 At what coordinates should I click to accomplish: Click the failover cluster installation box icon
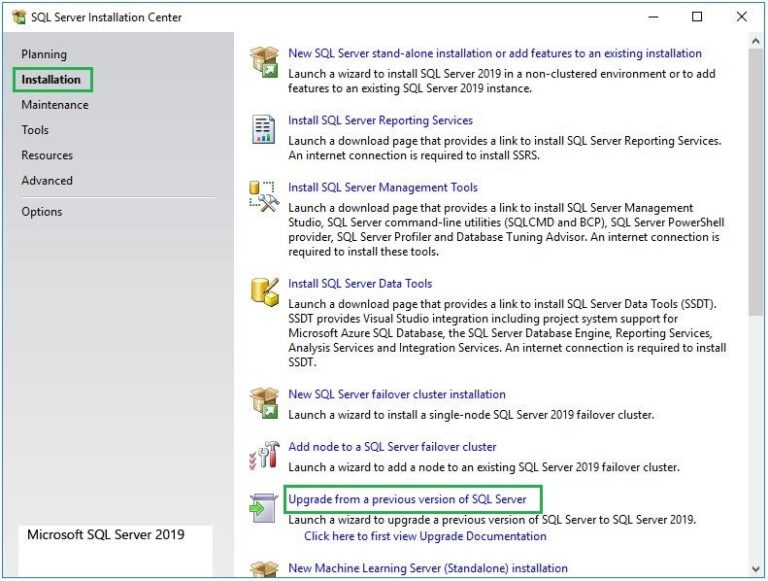click(264, 403)
